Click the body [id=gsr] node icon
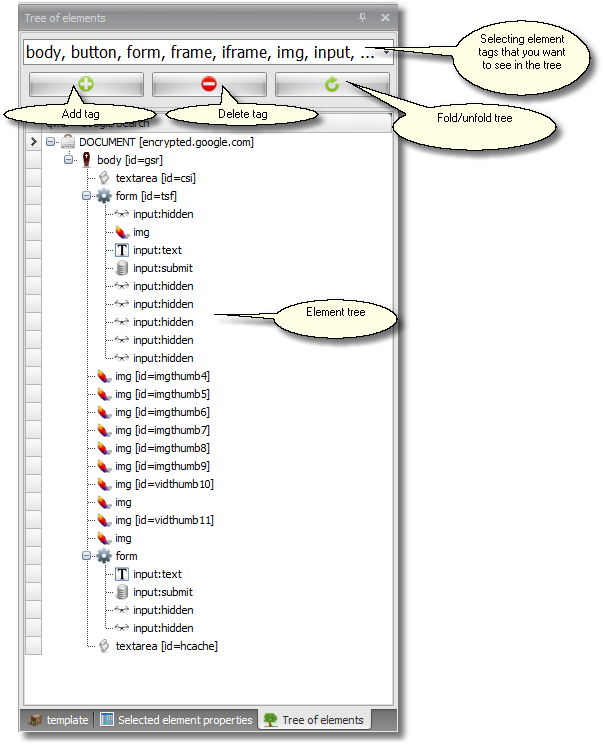This screenshot has width=605, height=746. point(86,160)
